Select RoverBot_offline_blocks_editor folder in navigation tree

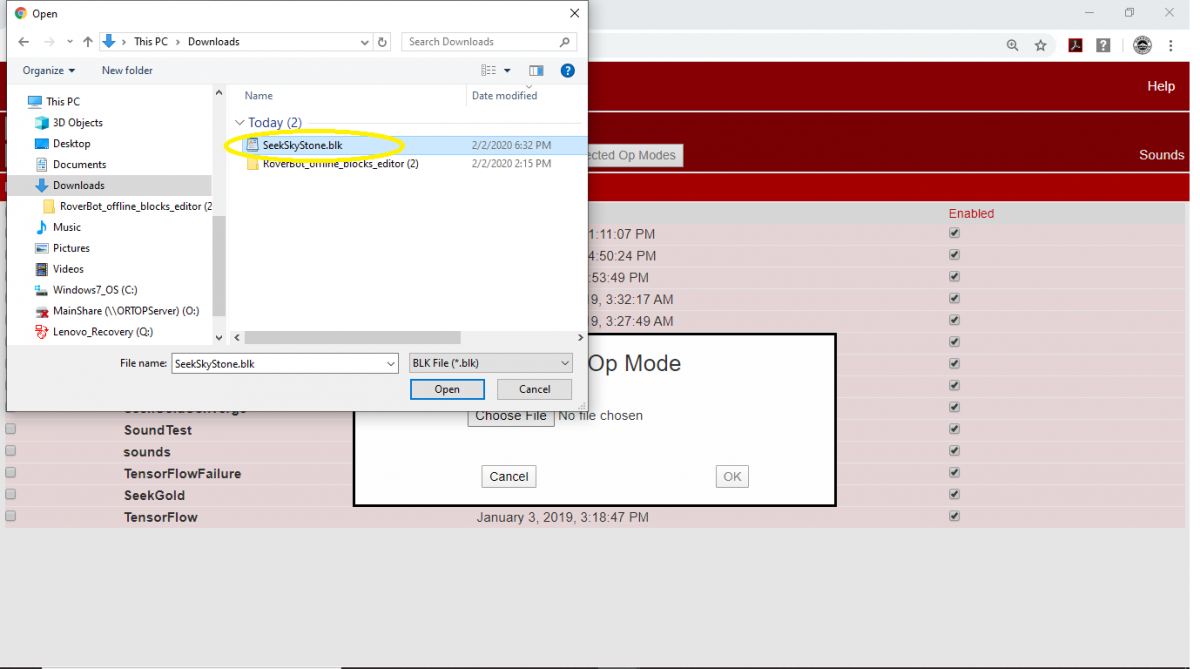pyautogui.click(x=128, y=206)
